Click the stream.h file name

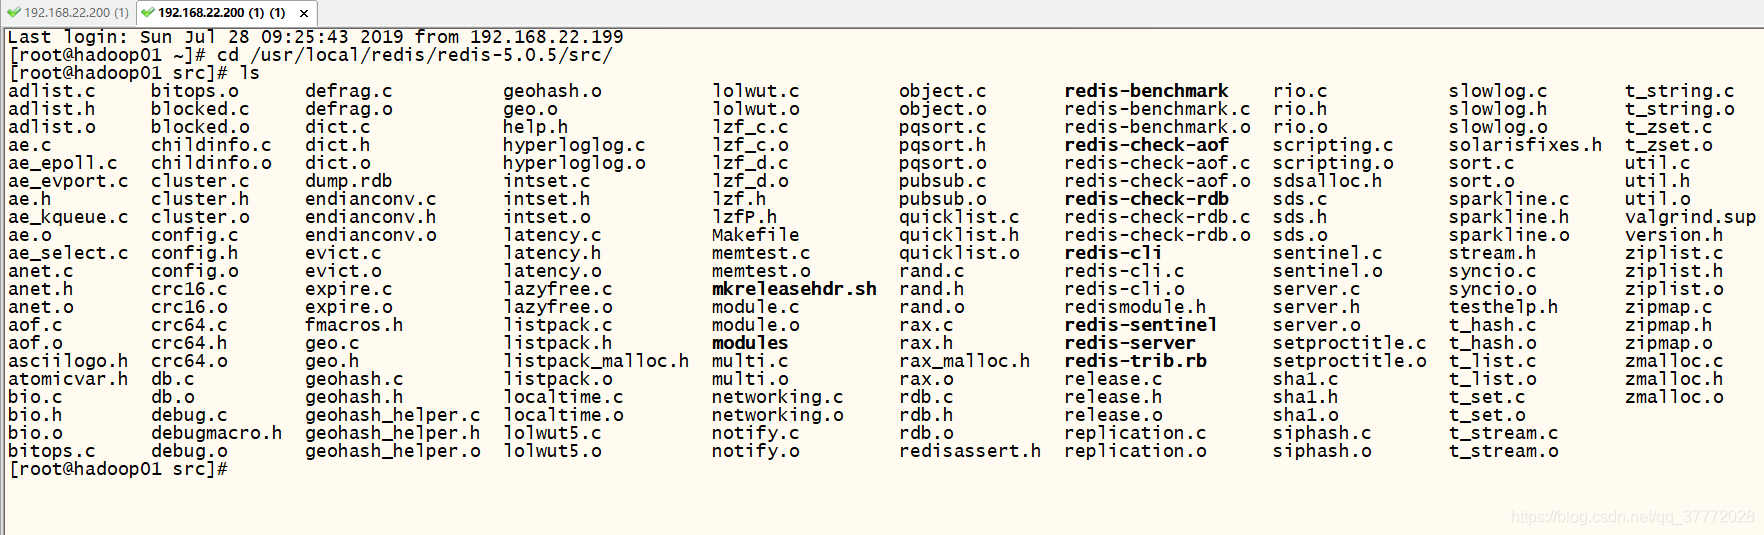point(1493,253)
